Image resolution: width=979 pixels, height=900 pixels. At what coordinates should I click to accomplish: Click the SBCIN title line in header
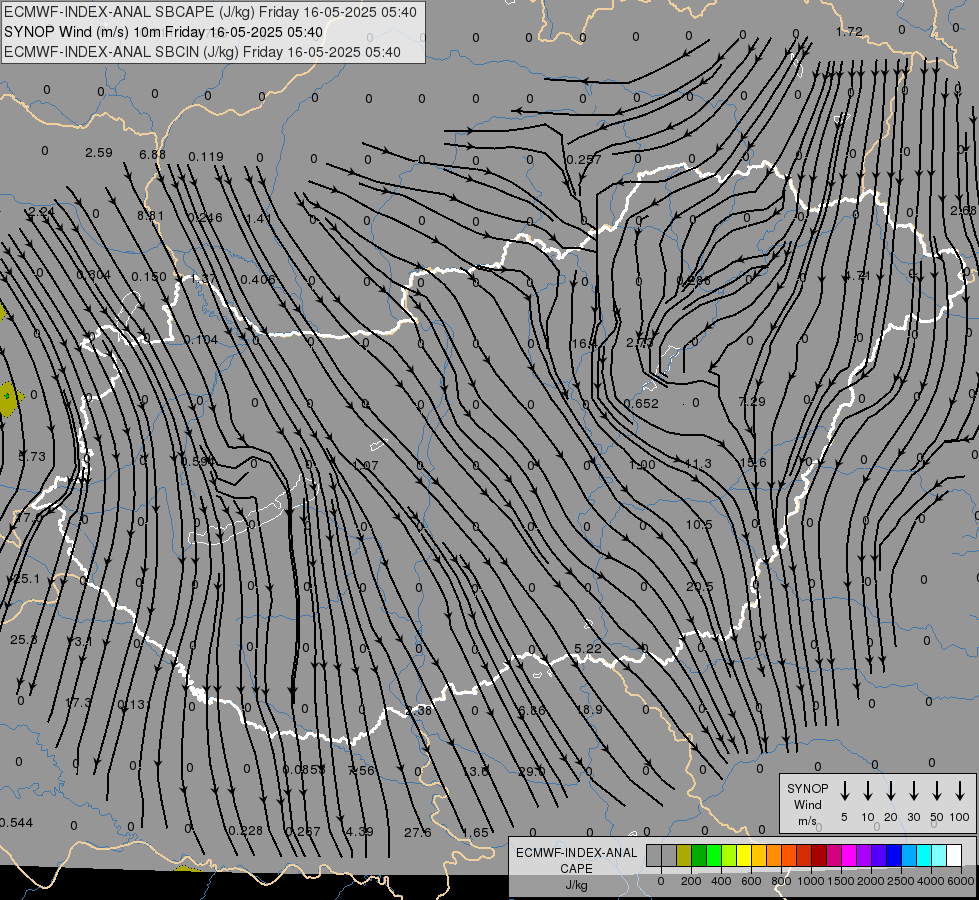(202, 52)
